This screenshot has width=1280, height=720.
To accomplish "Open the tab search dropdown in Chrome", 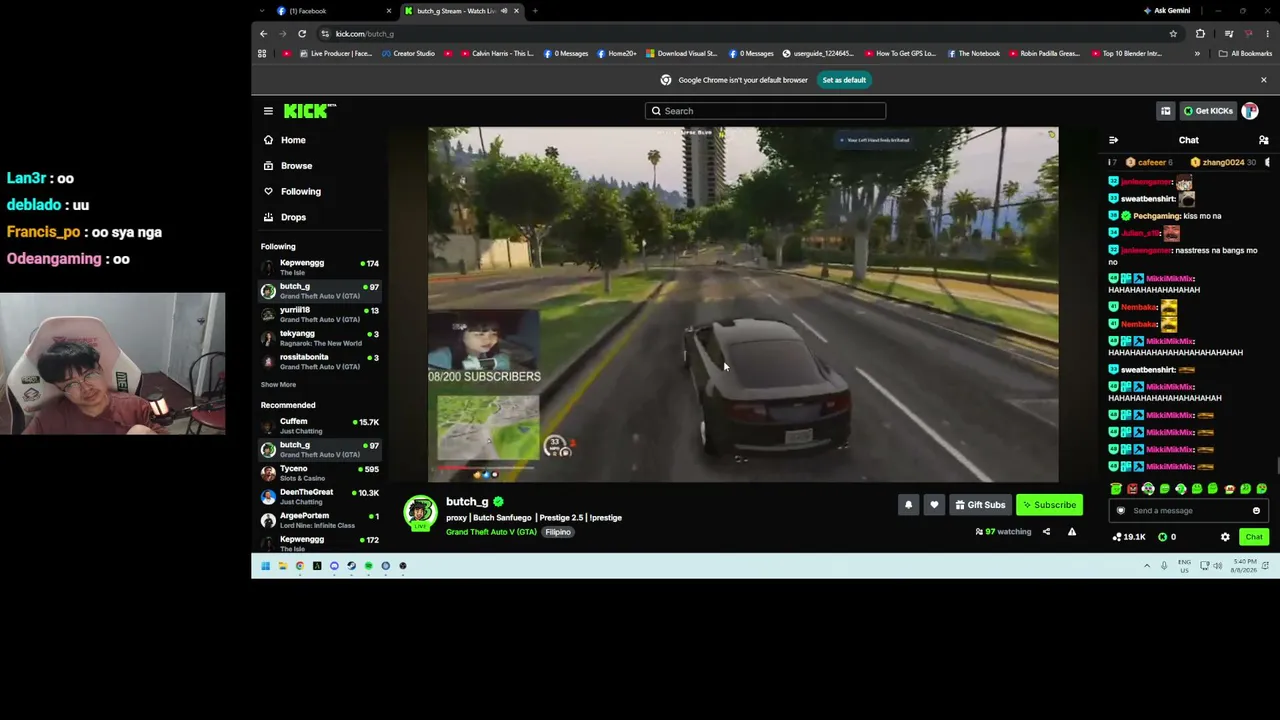I will point(262,11).
